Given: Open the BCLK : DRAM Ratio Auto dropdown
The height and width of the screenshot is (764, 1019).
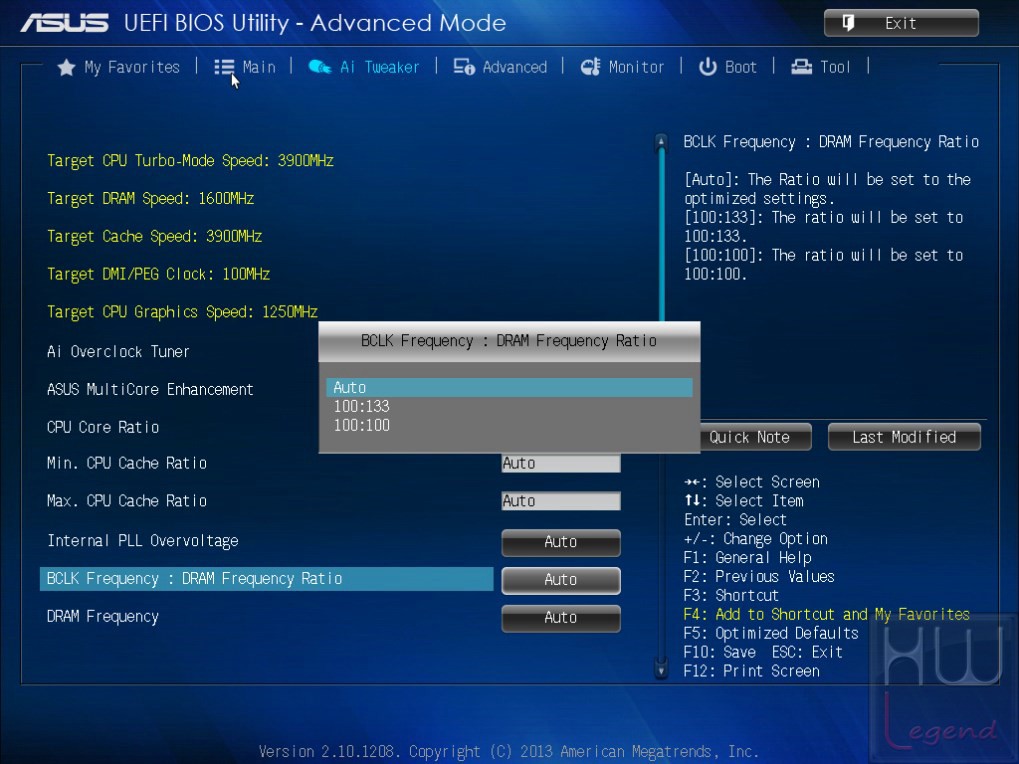Looking at the screenshot, I should tap(561, 579).
